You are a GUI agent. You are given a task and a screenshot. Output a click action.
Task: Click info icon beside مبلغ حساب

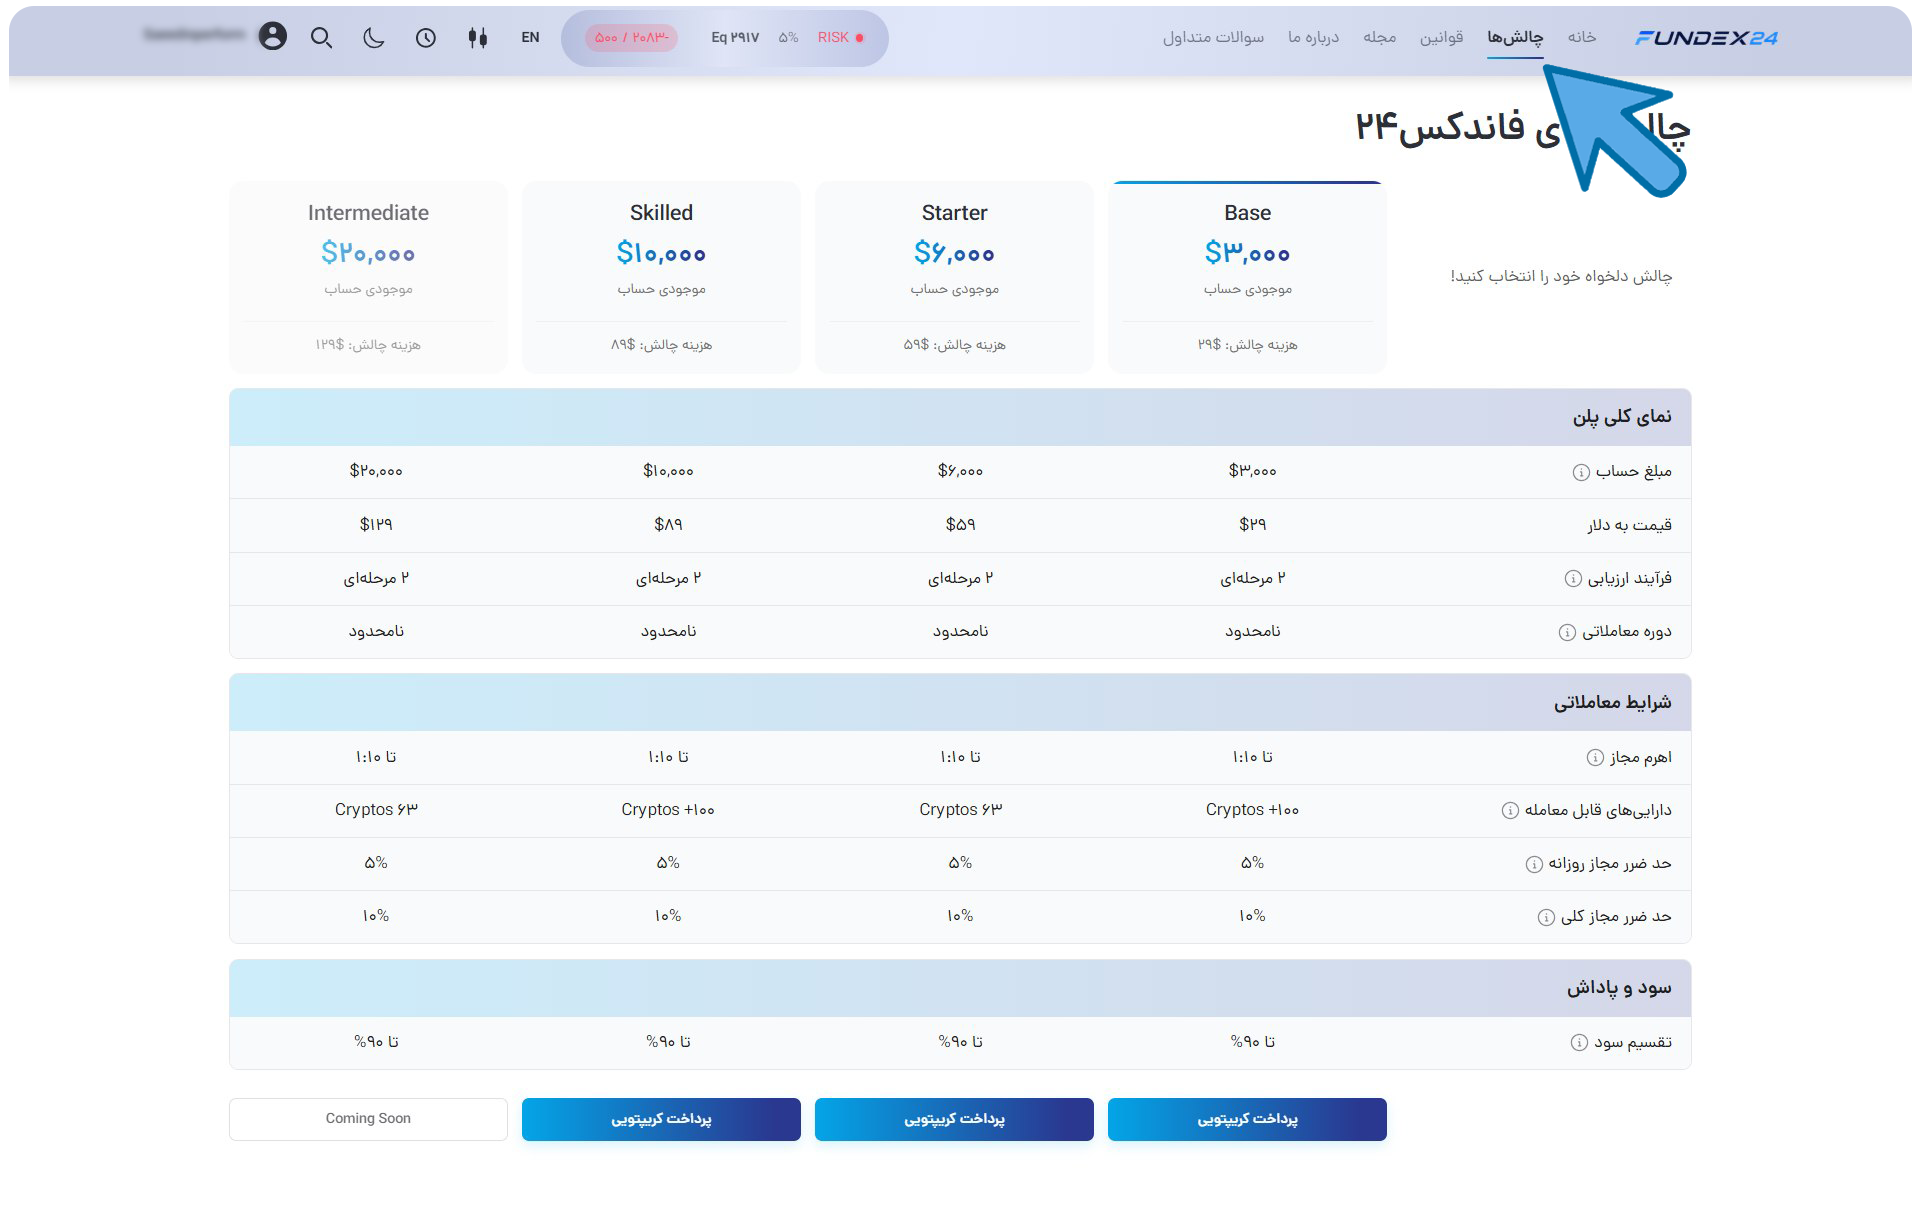pos(1581,472)
